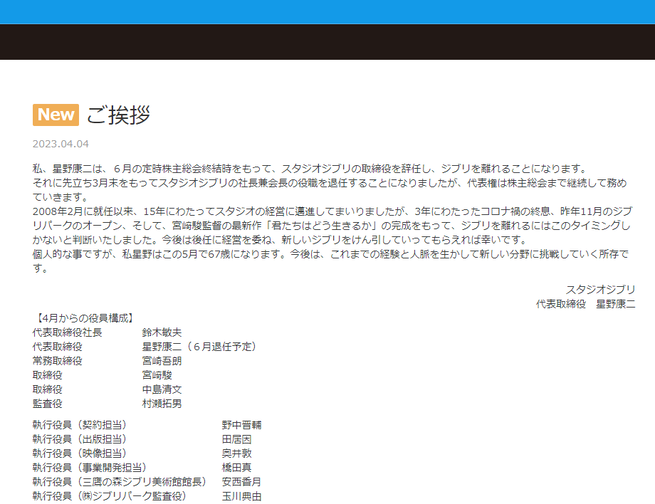The image size is (655, 504).
Task: Click the name 宮崎吾朗
Action: [162, 361]
